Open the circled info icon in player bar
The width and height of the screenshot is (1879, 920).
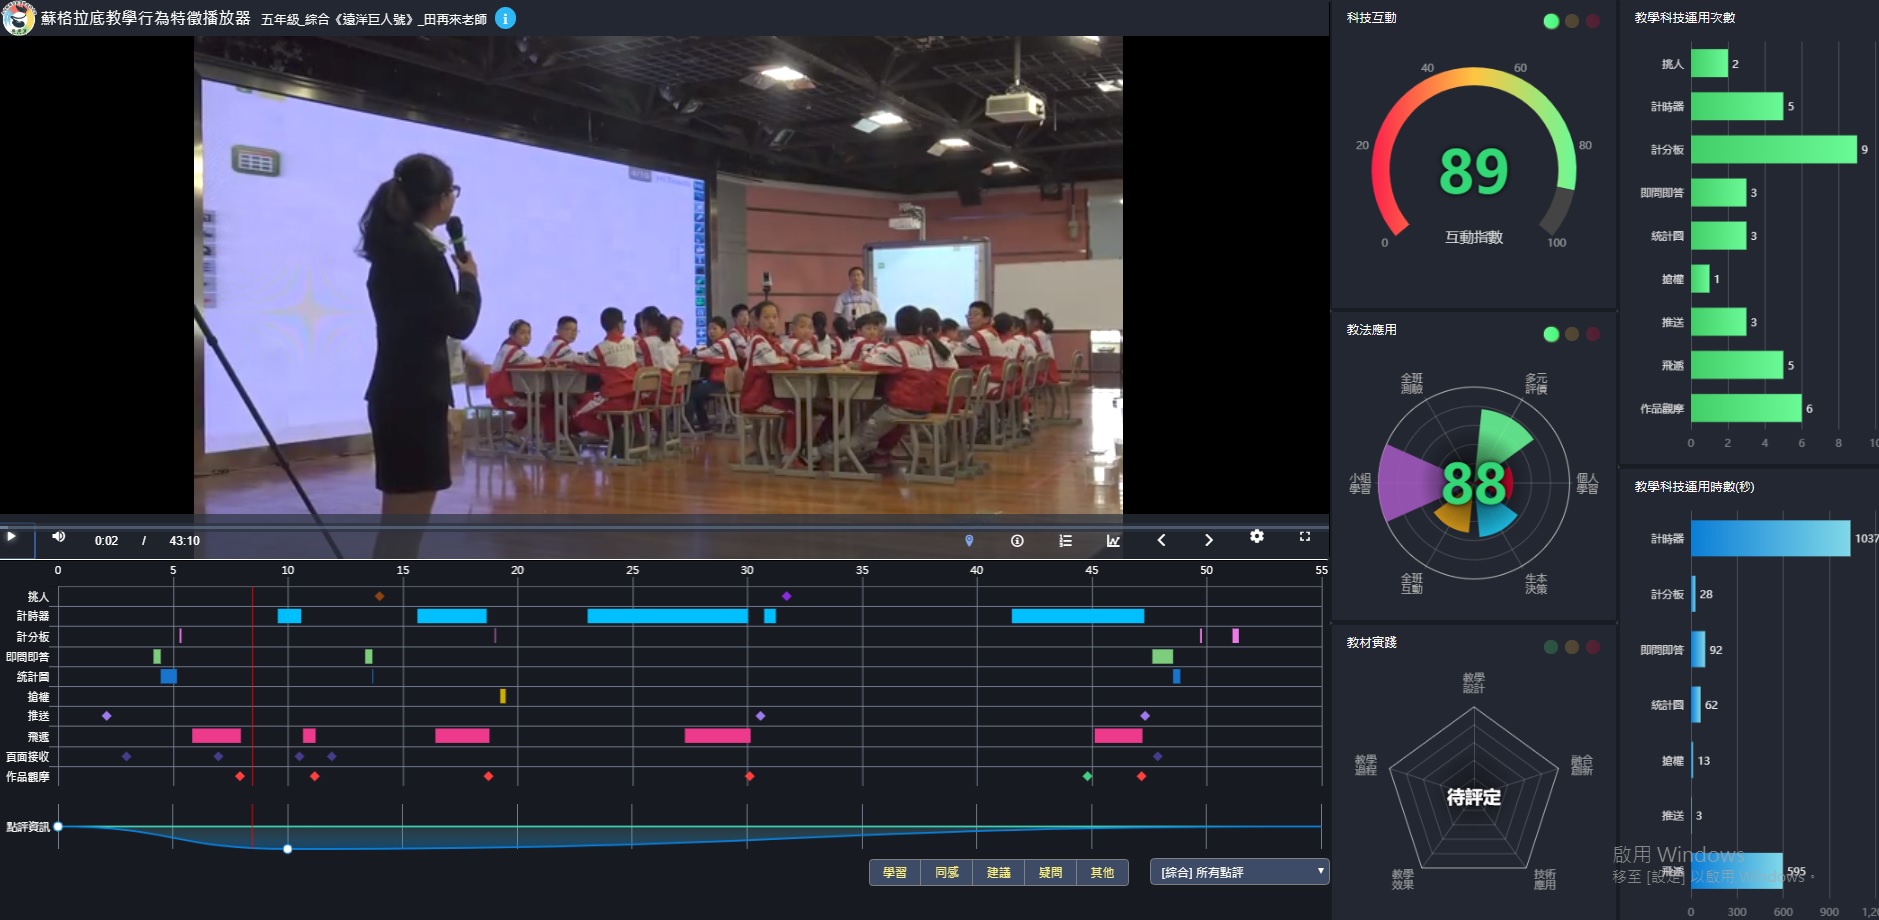(1017, 540)
